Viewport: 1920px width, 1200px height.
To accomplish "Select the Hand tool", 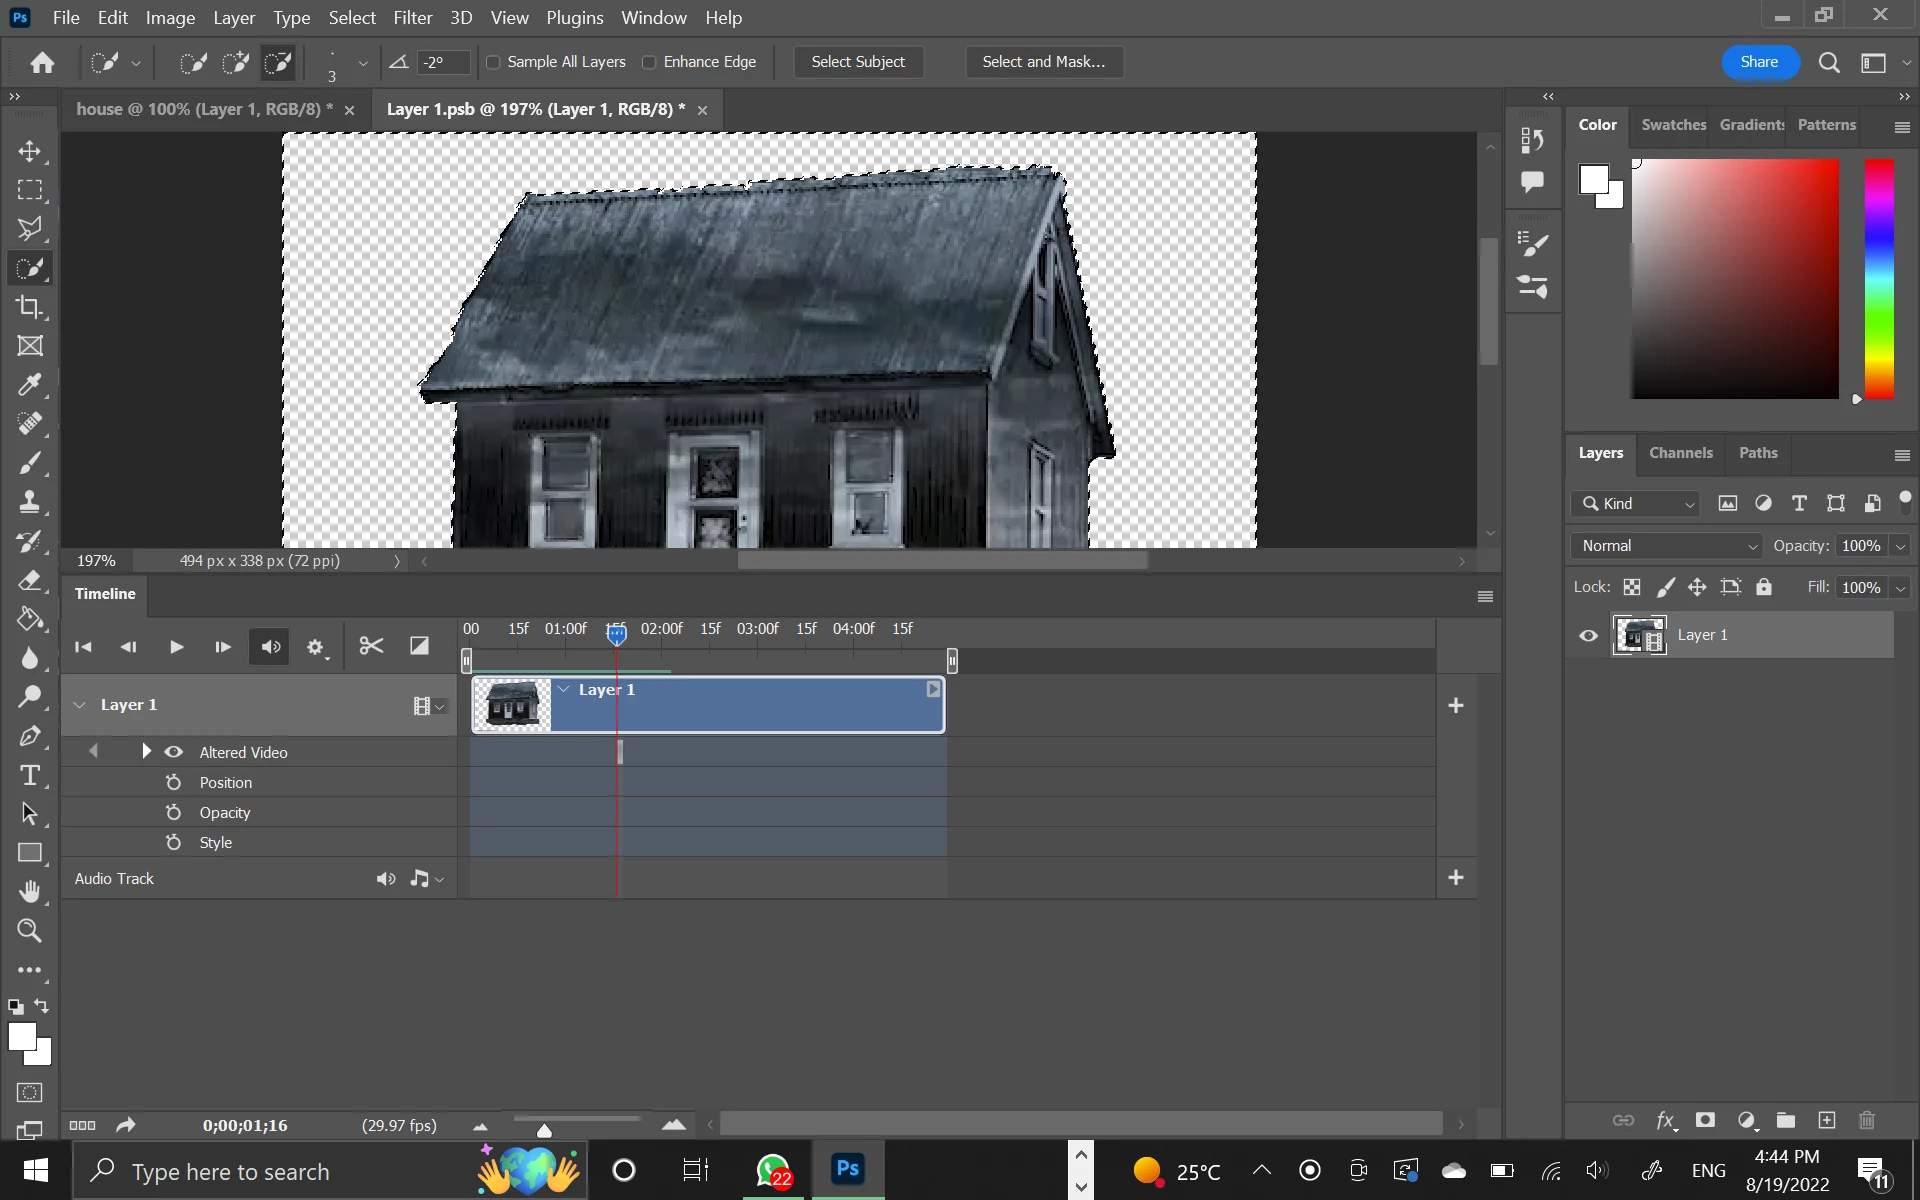I will pos(29,891).
